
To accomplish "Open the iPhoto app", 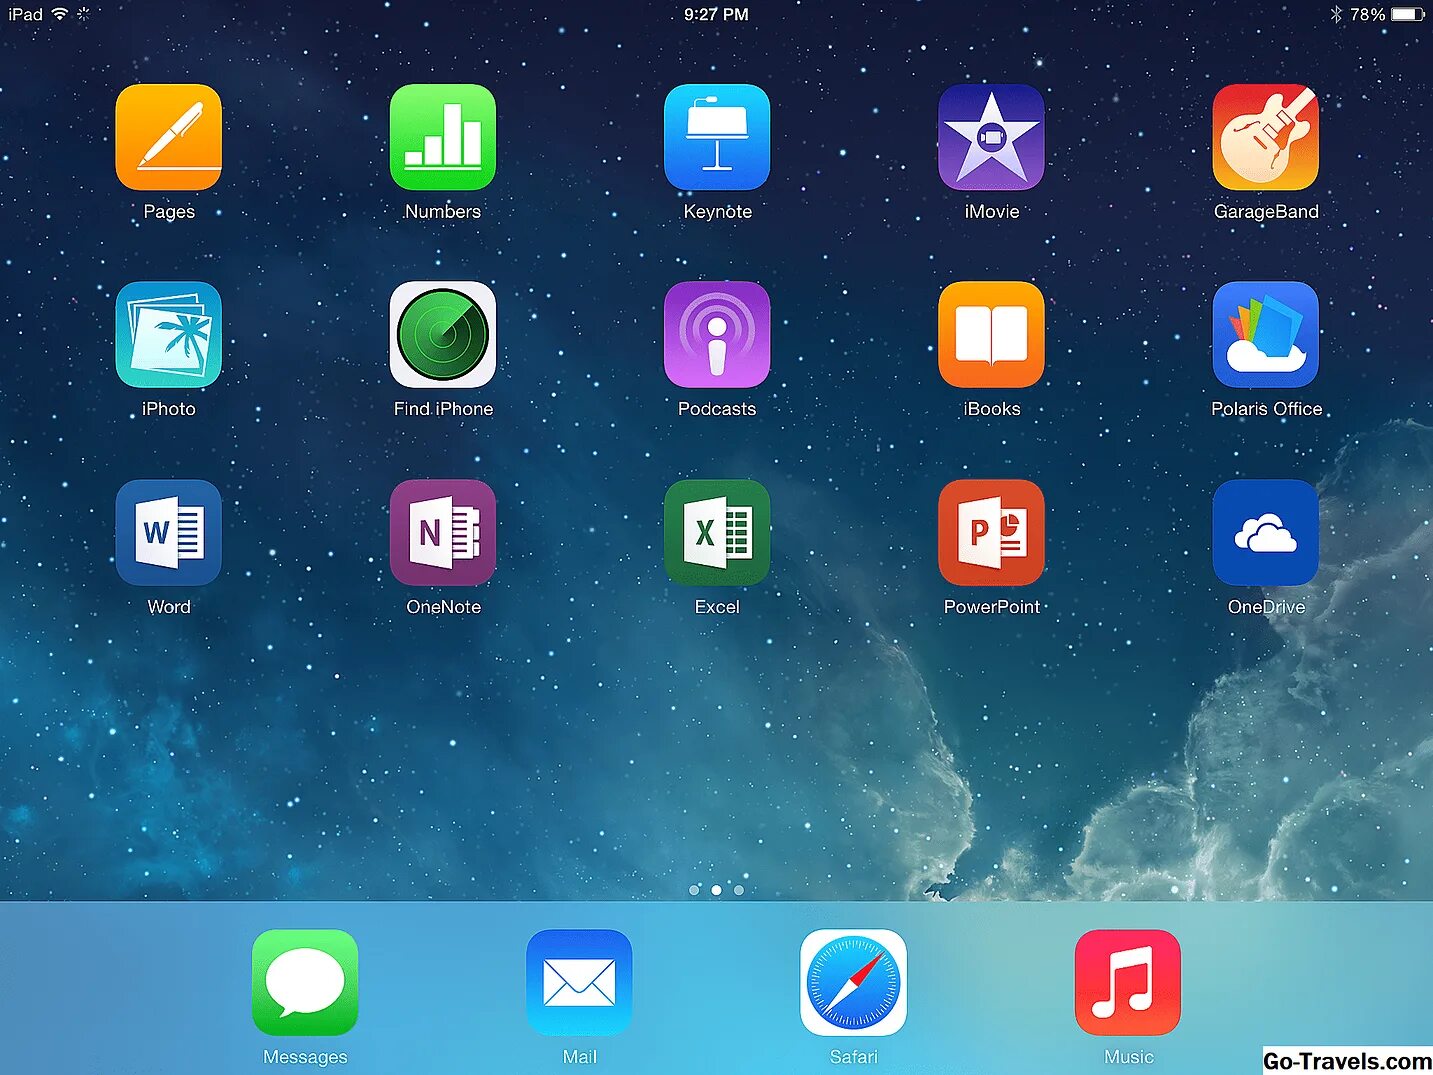I will pyautogui.click(x=168, y=335).
